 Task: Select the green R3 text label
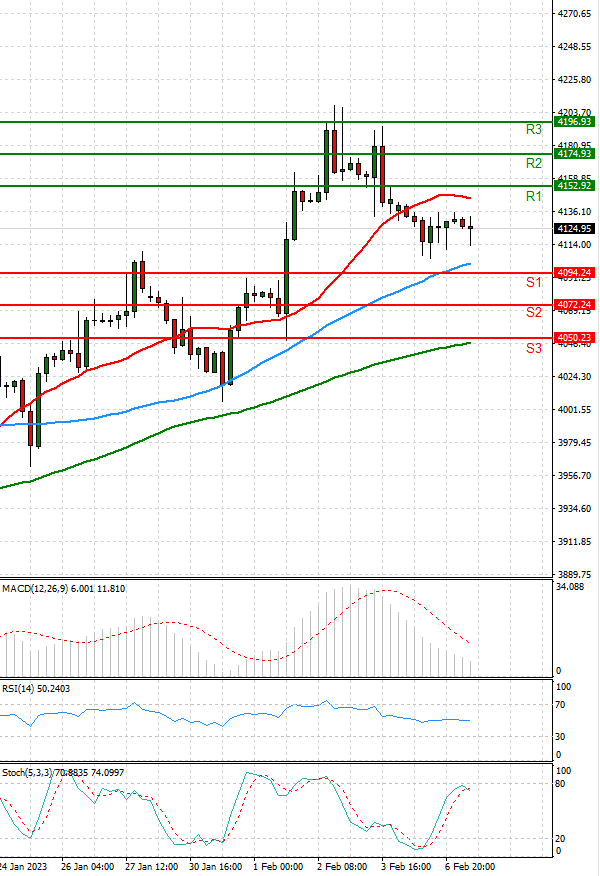click(x=534, y=130)
